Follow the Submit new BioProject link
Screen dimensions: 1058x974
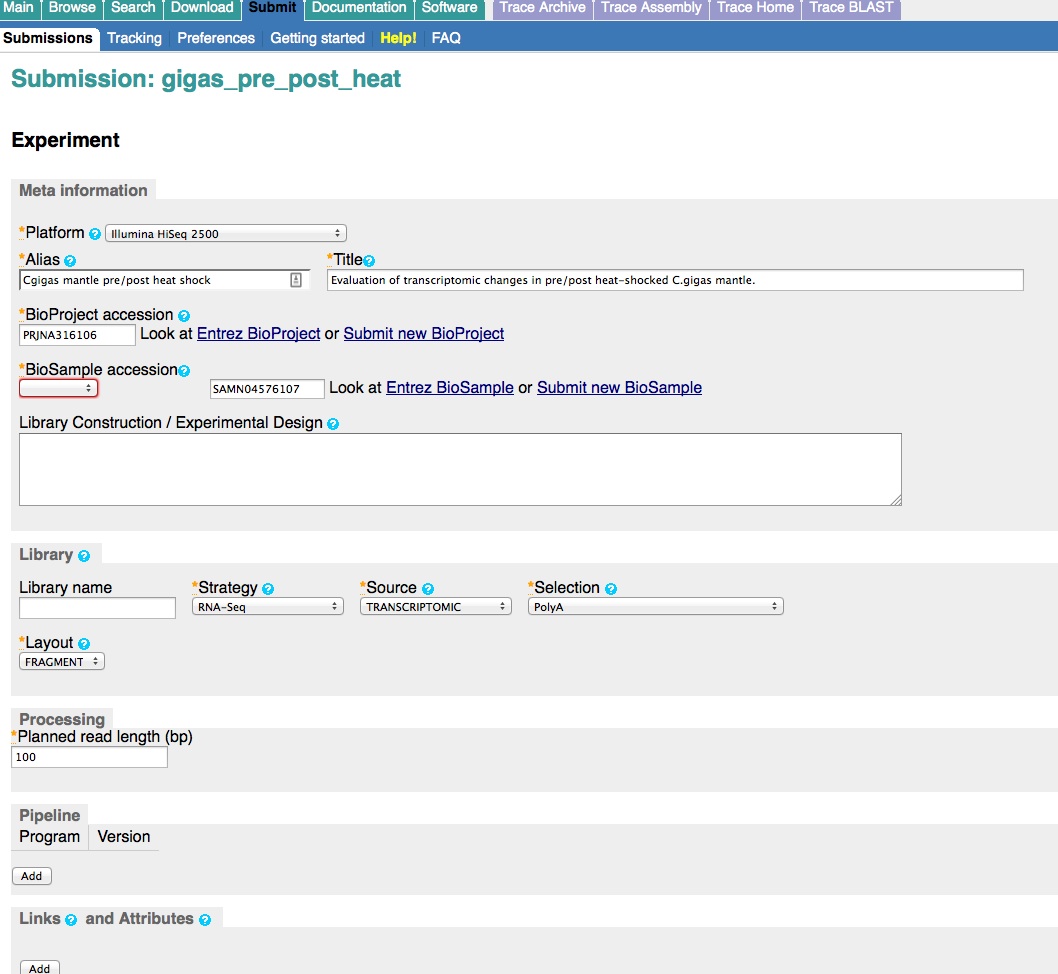coord(424,333)
